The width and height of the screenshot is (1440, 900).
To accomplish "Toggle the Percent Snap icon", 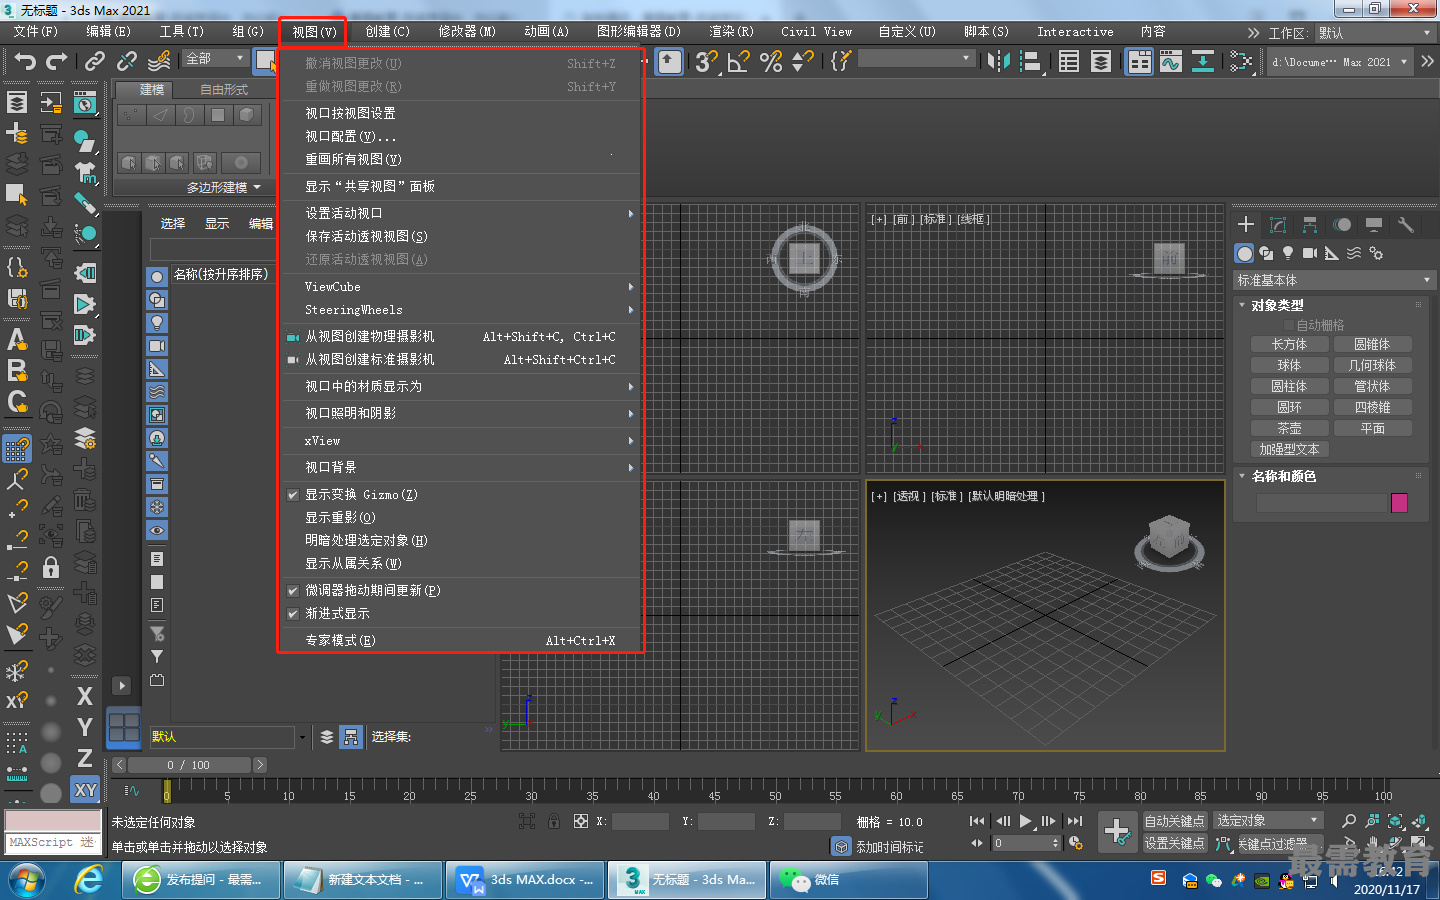I will (x=770, y=62).
